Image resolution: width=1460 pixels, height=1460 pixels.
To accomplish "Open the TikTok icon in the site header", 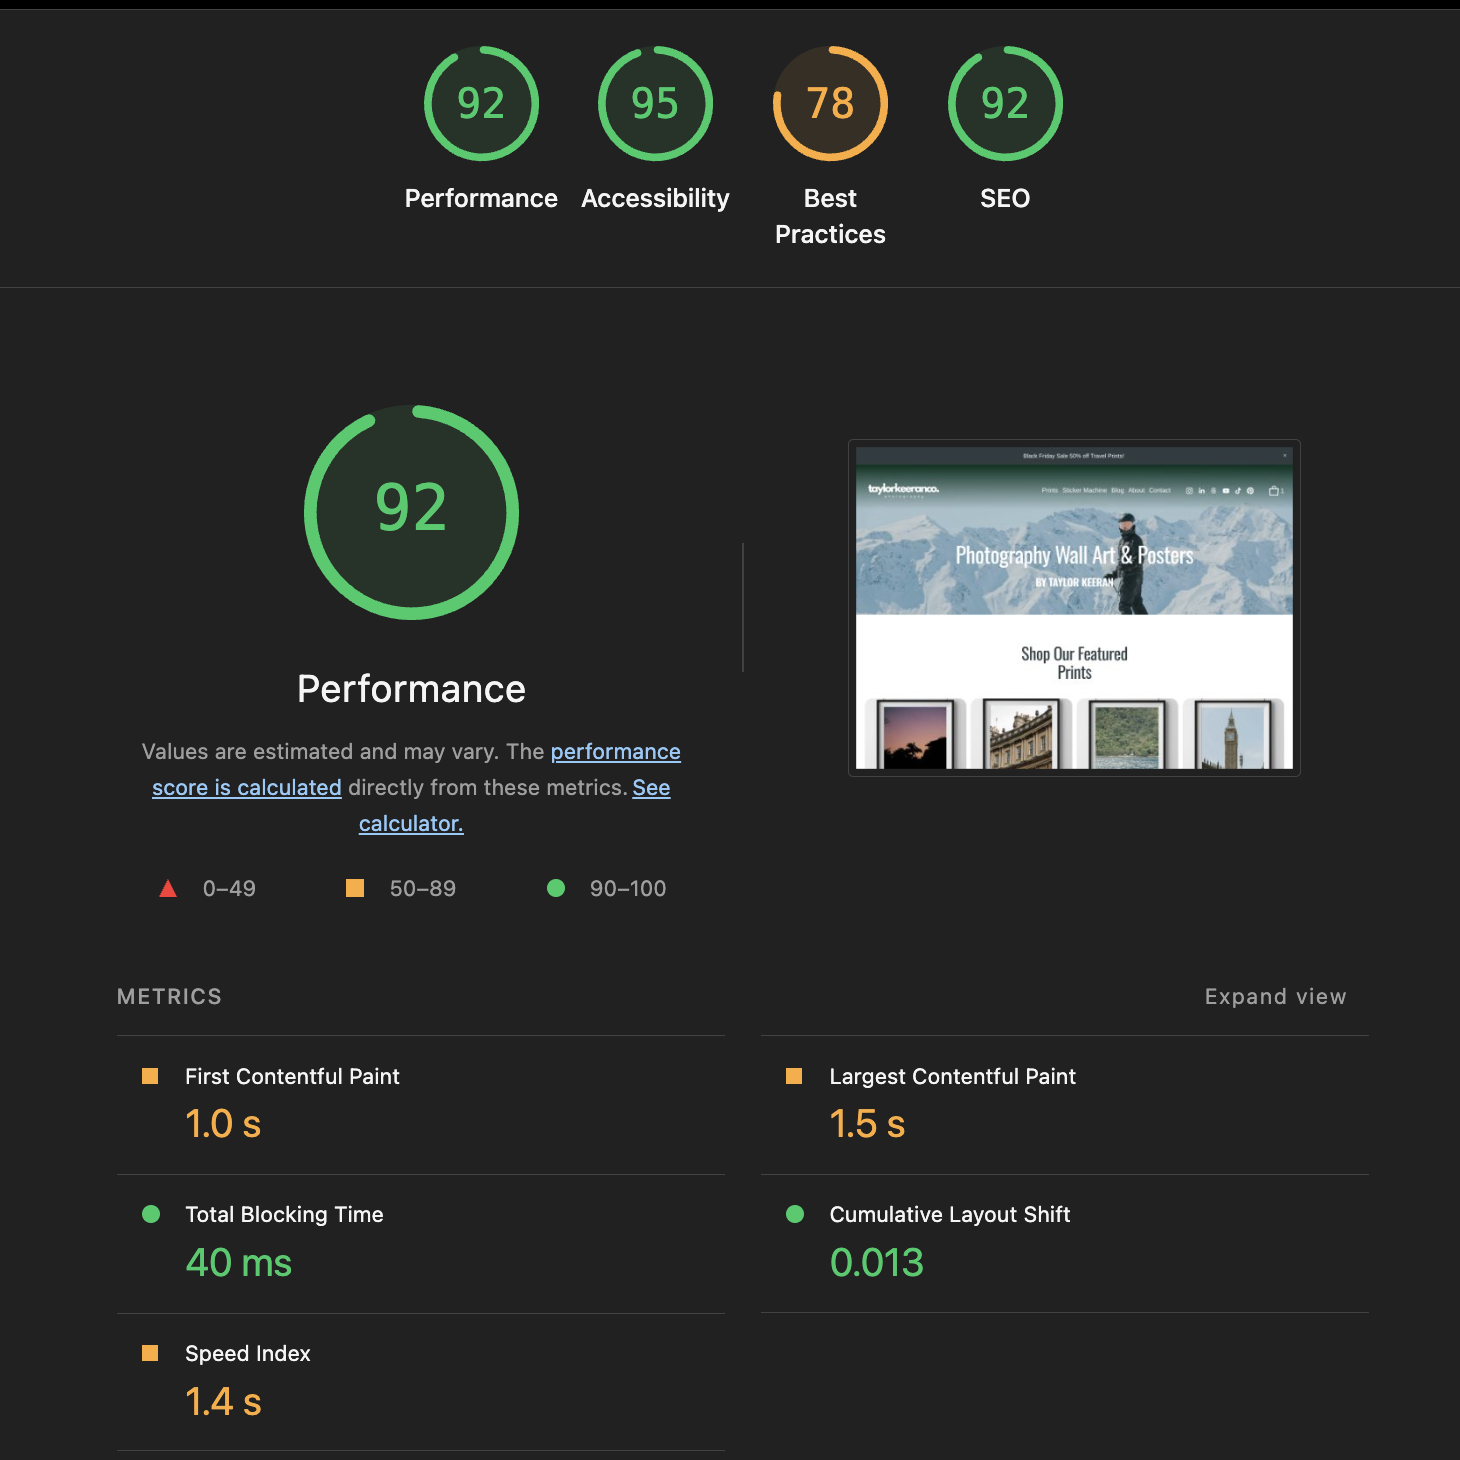I will (1238, 491).
